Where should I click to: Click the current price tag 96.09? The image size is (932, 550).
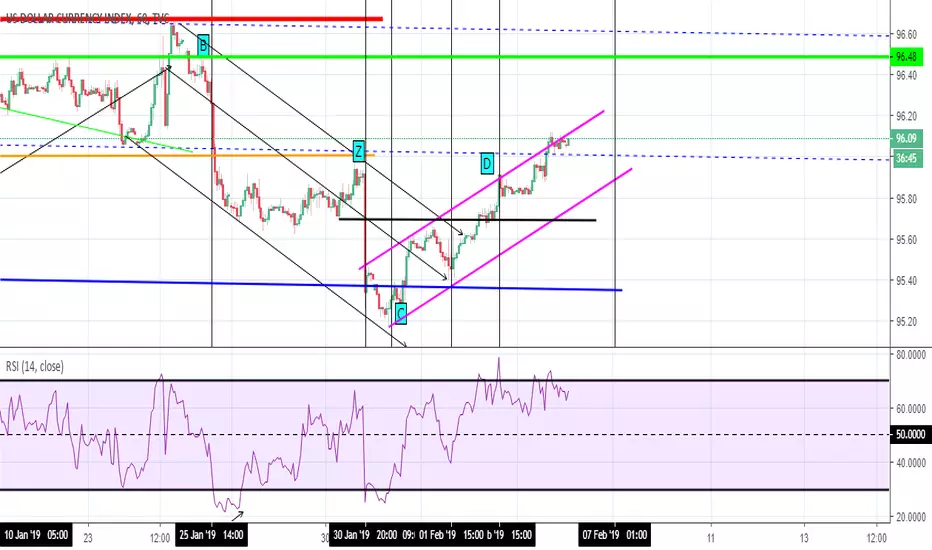click(906, 139)
